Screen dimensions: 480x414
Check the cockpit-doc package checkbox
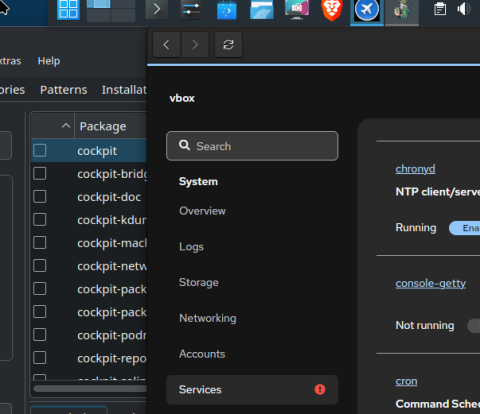pyautogui.click(x=40, y=197)
